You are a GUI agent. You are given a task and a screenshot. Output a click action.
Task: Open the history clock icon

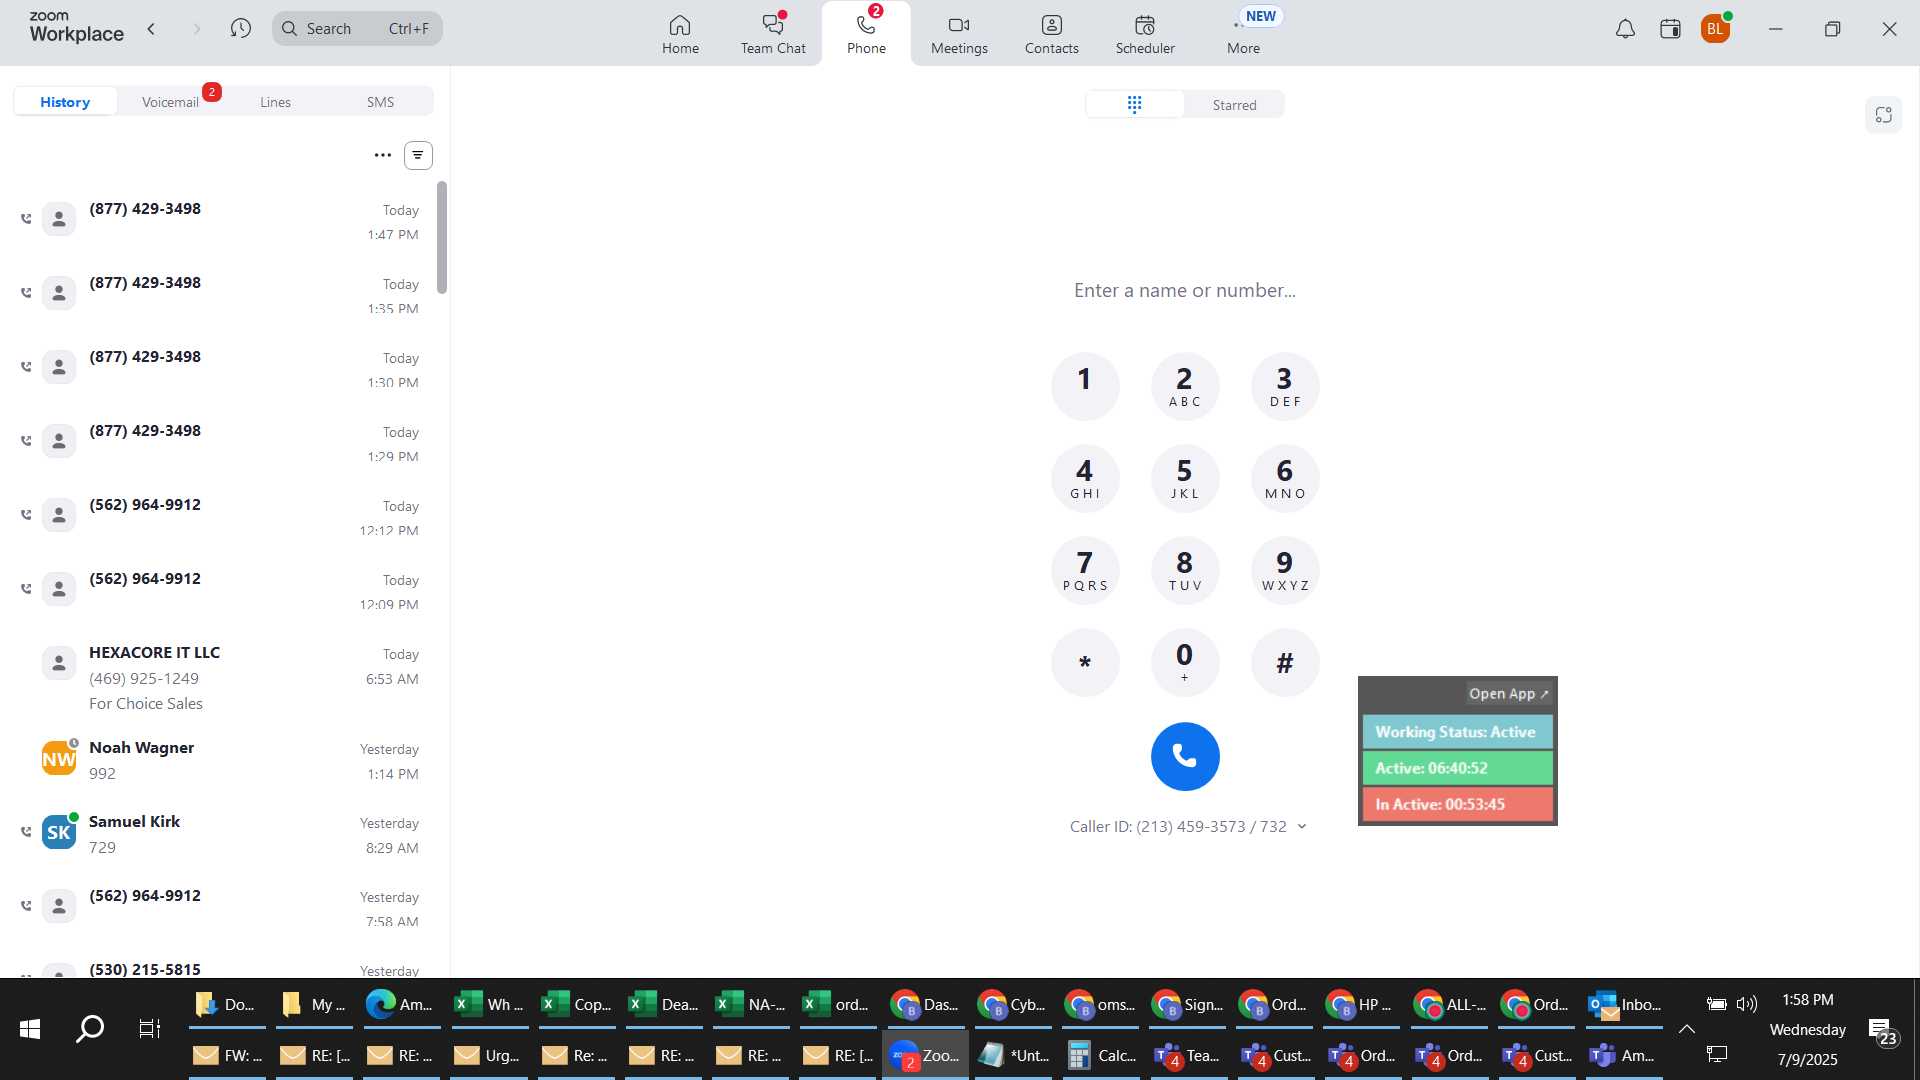[x=240, y=29]
